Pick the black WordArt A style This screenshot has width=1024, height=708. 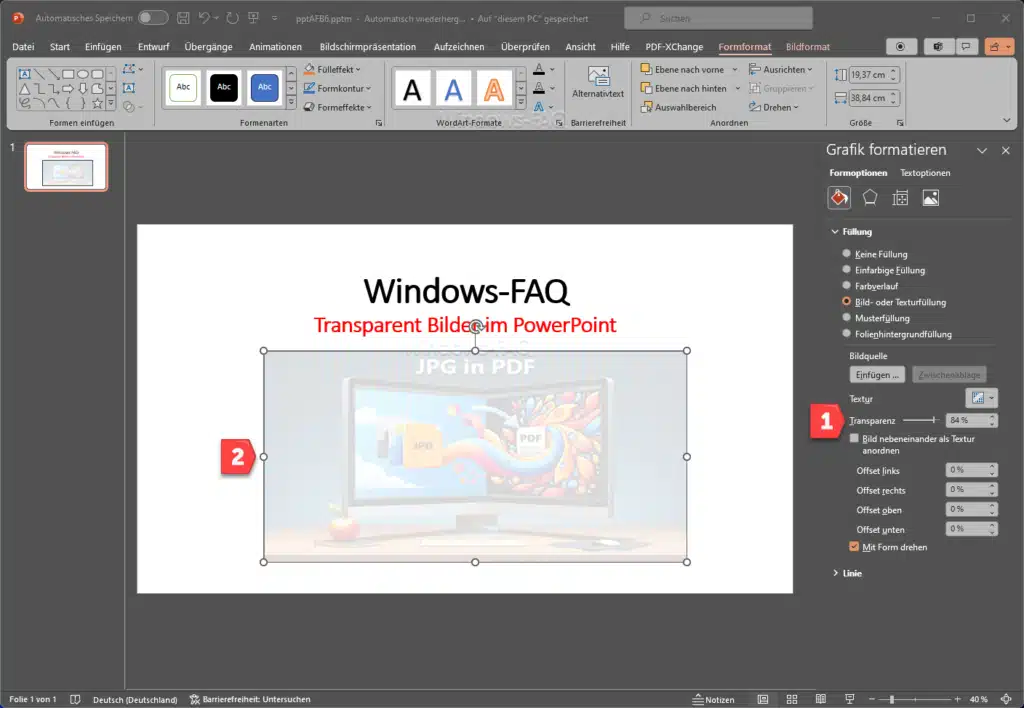pyautogui.click(x=412, y=89)
